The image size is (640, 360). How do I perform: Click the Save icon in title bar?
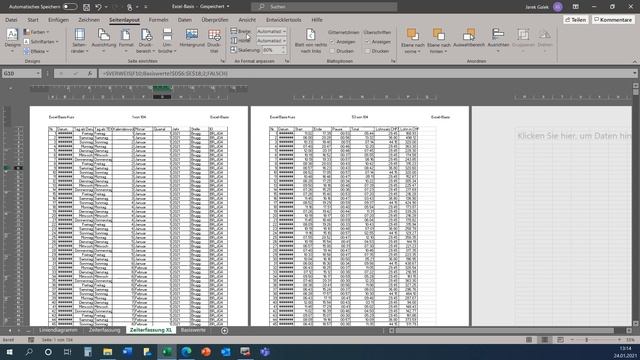coord(87,7)
